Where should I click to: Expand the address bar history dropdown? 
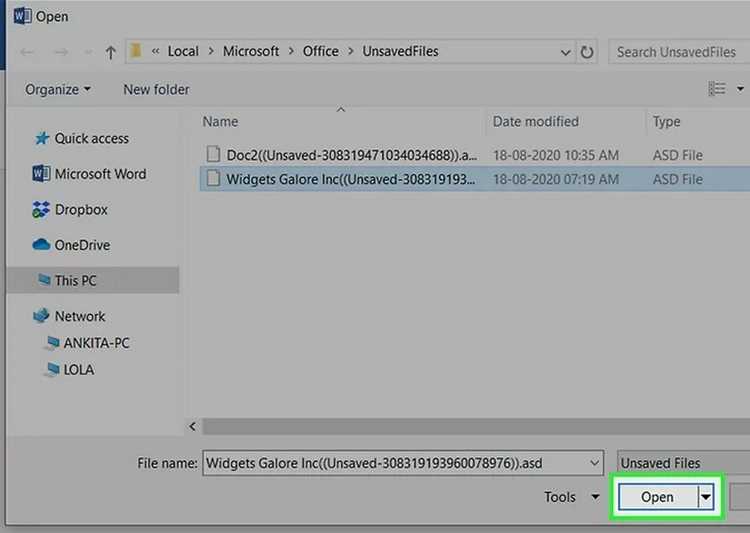point(565,52)
